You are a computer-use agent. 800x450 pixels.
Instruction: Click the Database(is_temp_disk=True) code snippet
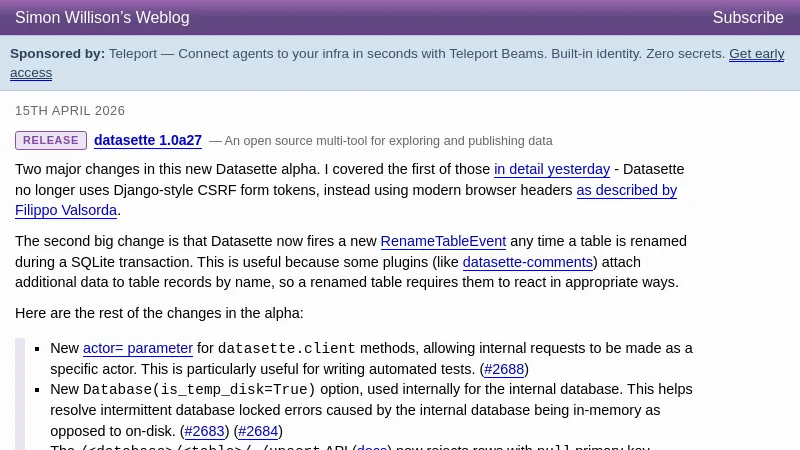coord(199,390)
